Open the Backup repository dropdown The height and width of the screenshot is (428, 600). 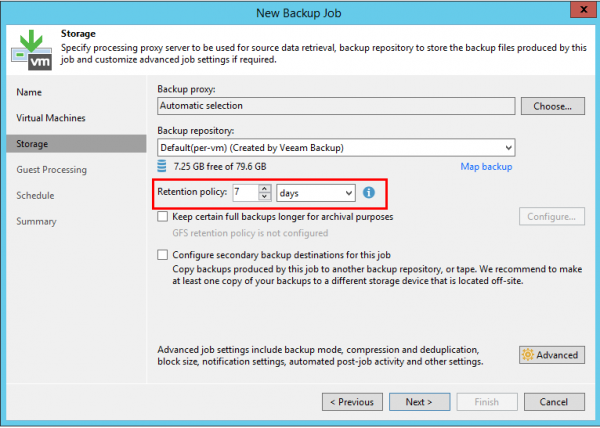click(509, 147)
